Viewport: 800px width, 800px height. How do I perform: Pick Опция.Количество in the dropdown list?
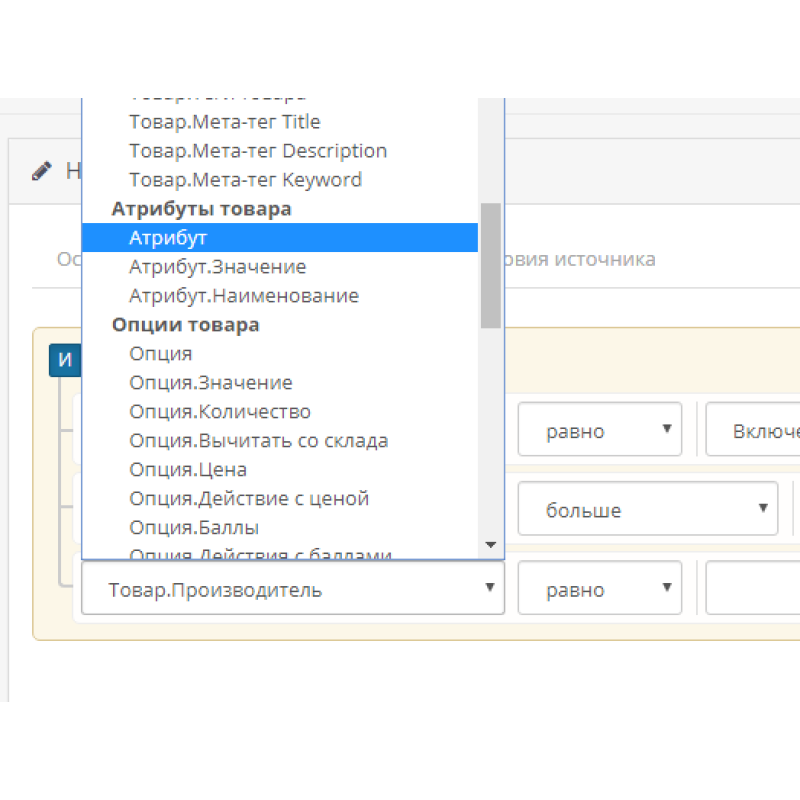tap(219, 412)
